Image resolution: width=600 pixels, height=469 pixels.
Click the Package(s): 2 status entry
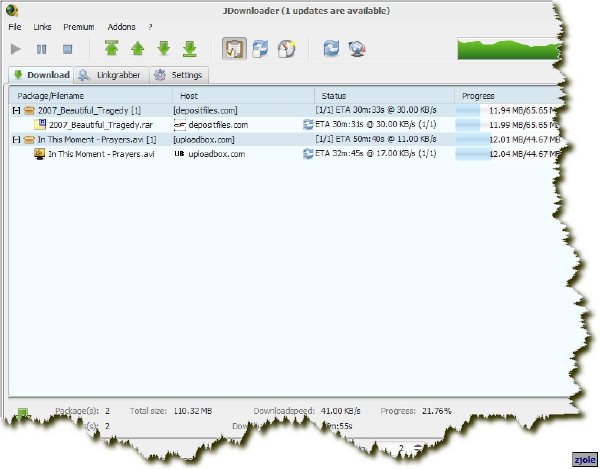[x=83, y=411]
